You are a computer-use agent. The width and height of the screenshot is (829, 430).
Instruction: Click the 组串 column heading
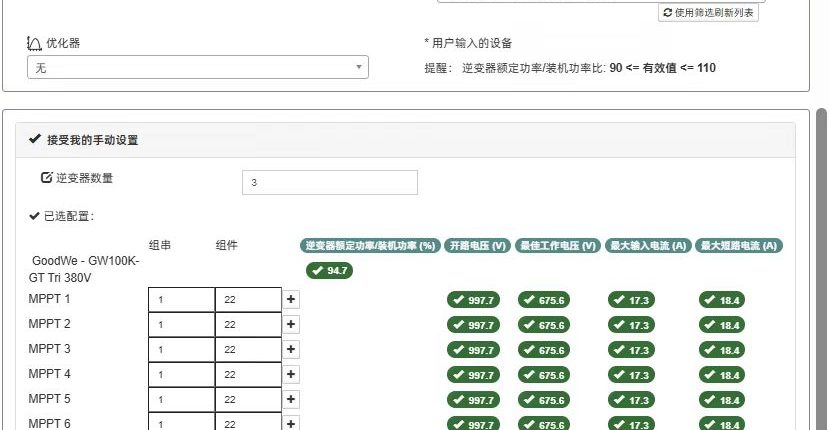click(x=160, y=245)
